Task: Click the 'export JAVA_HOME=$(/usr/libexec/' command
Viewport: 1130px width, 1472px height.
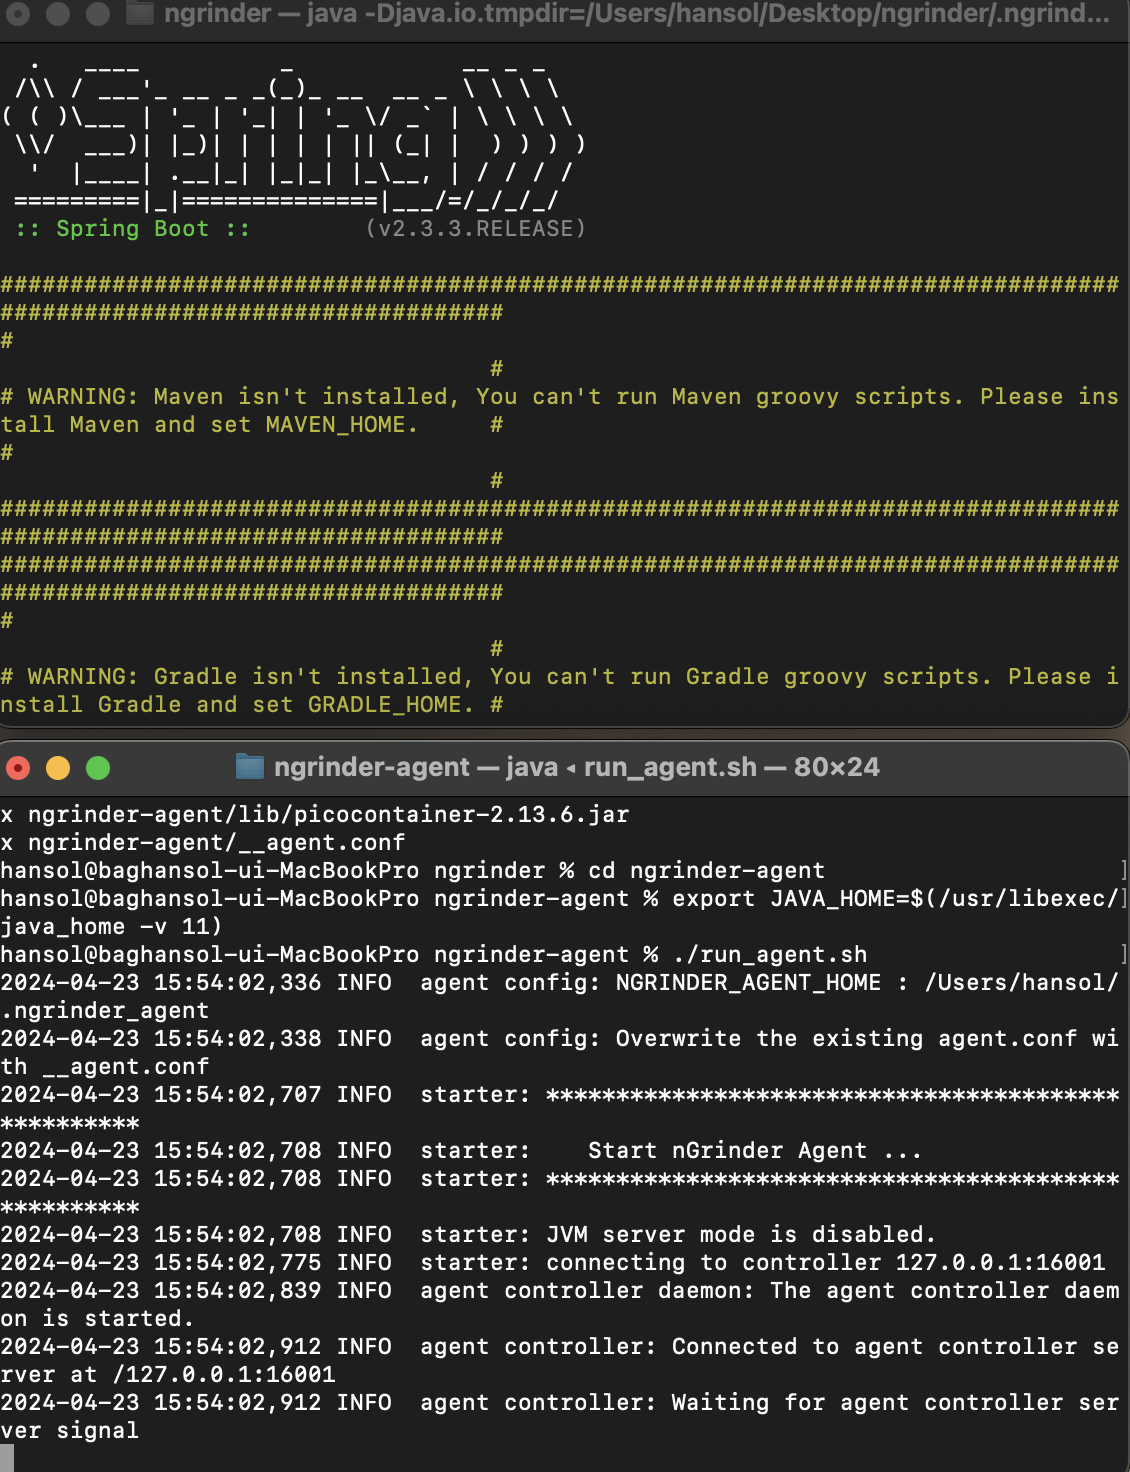Action: coord(895,899)
